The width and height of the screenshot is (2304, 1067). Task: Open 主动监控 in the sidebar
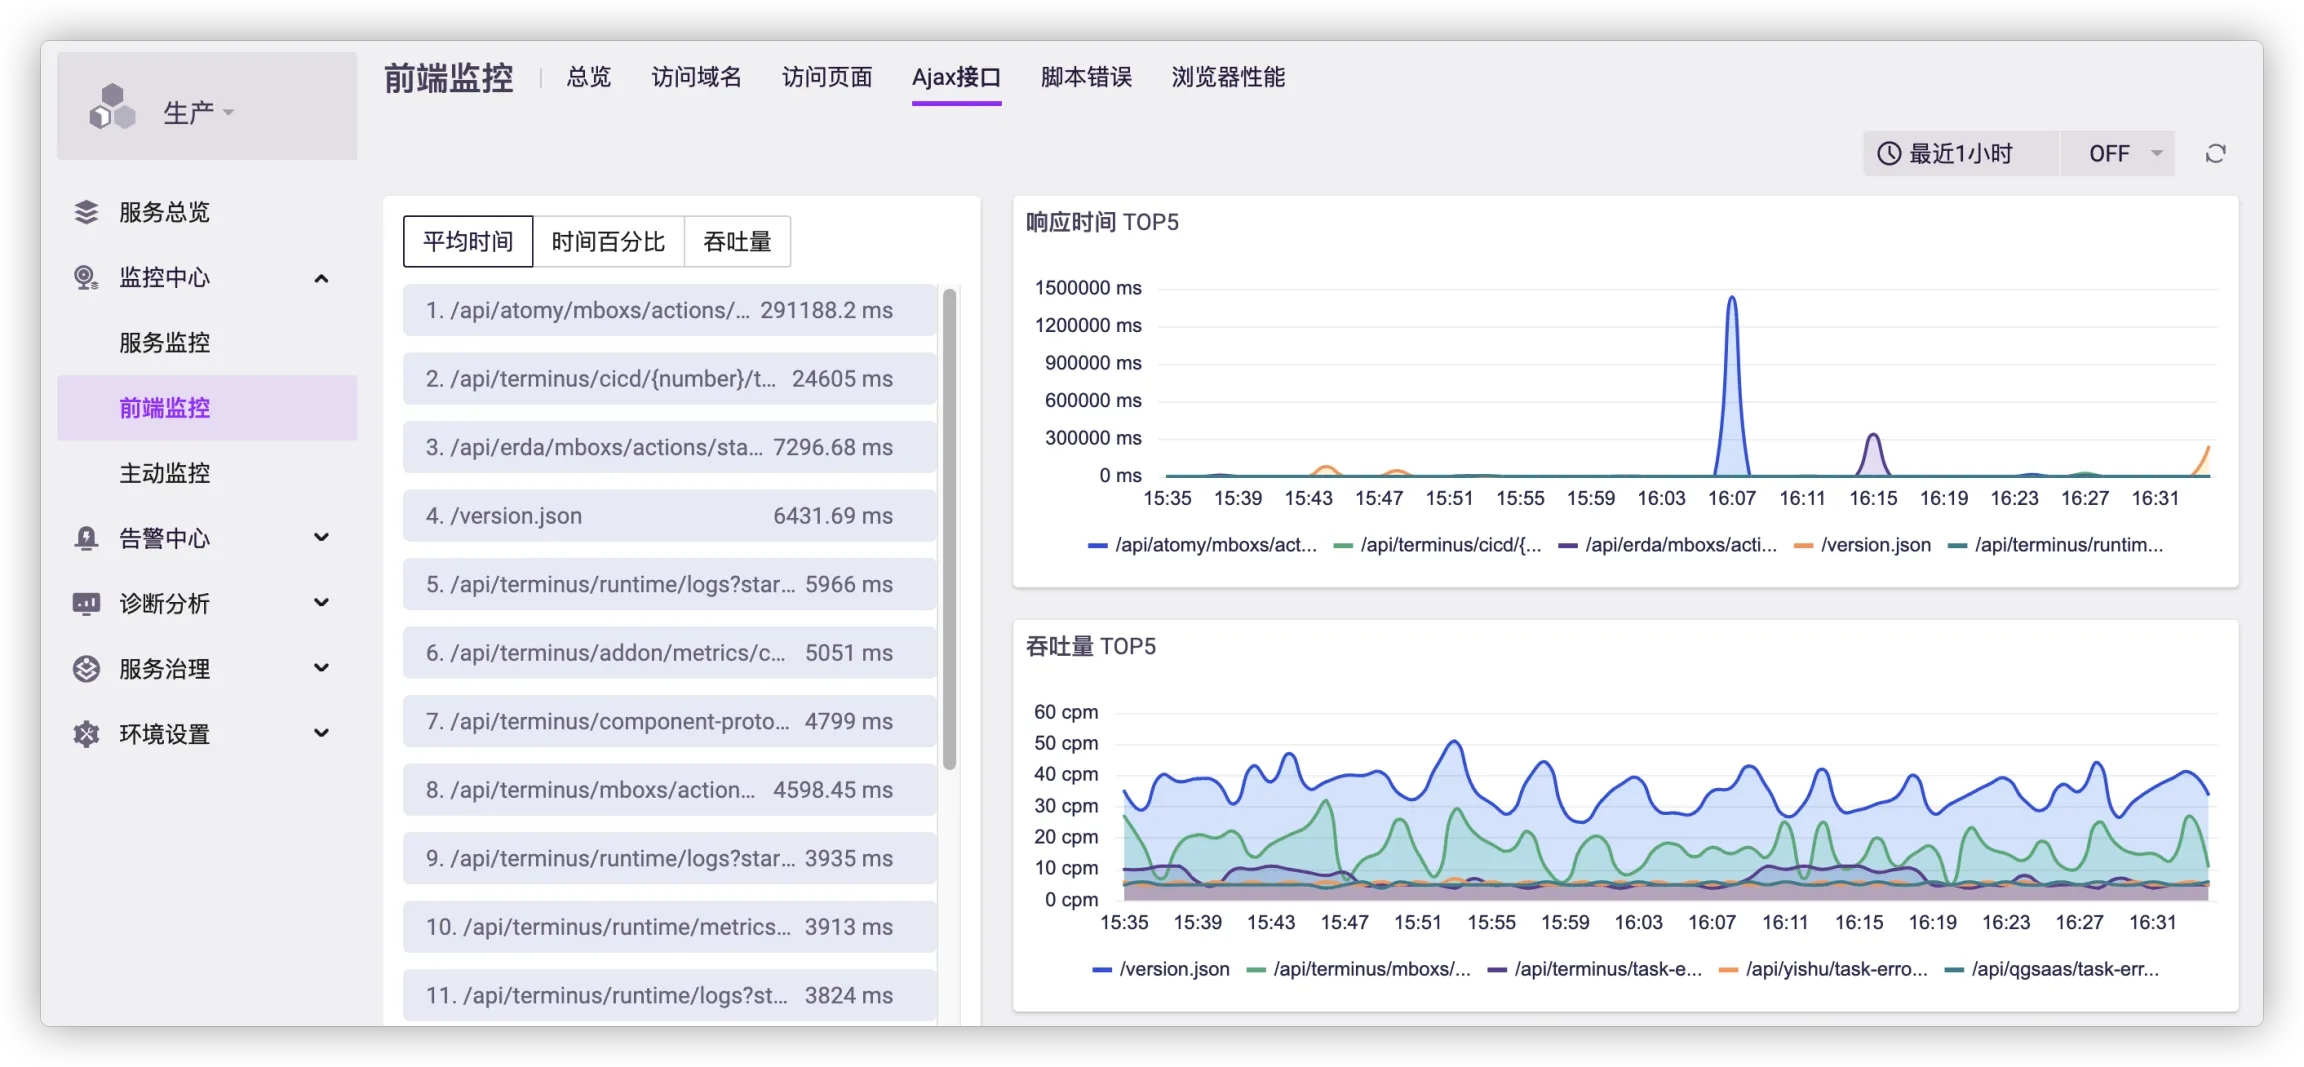(x=207, y=473)
